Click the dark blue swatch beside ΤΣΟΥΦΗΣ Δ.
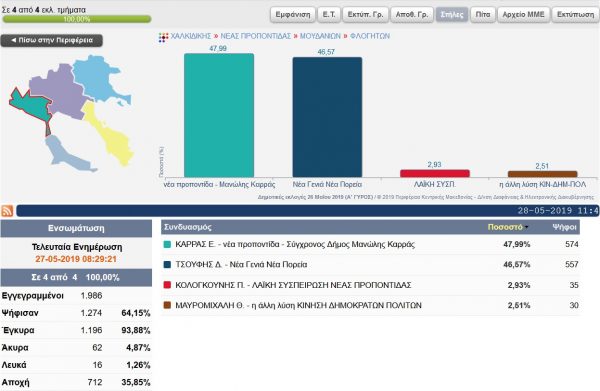The image size is (600, 391). coord(167,265)
